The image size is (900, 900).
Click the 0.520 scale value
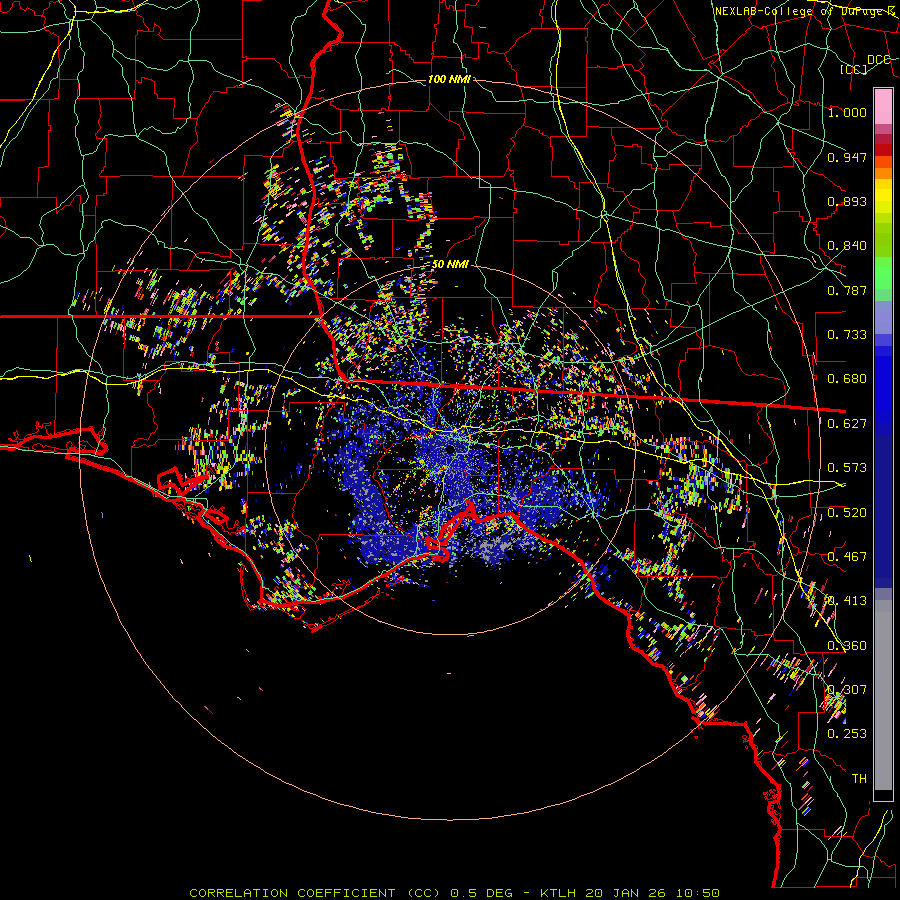847,513
